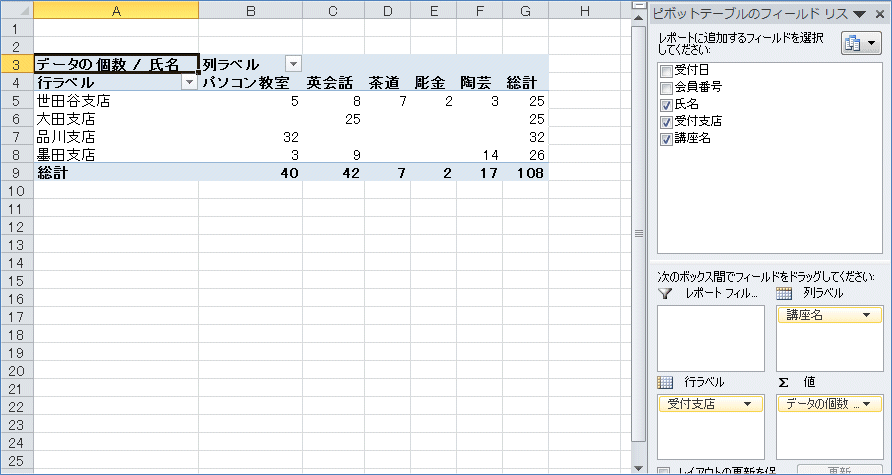892x475 pixels.
Task: Select the 大田支店 row label cell
Action: click(116, 119)
